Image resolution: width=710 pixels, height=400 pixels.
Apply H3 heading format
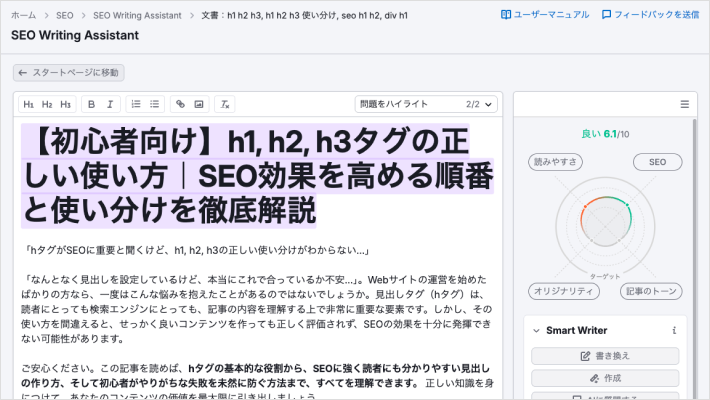coord(66,104)
